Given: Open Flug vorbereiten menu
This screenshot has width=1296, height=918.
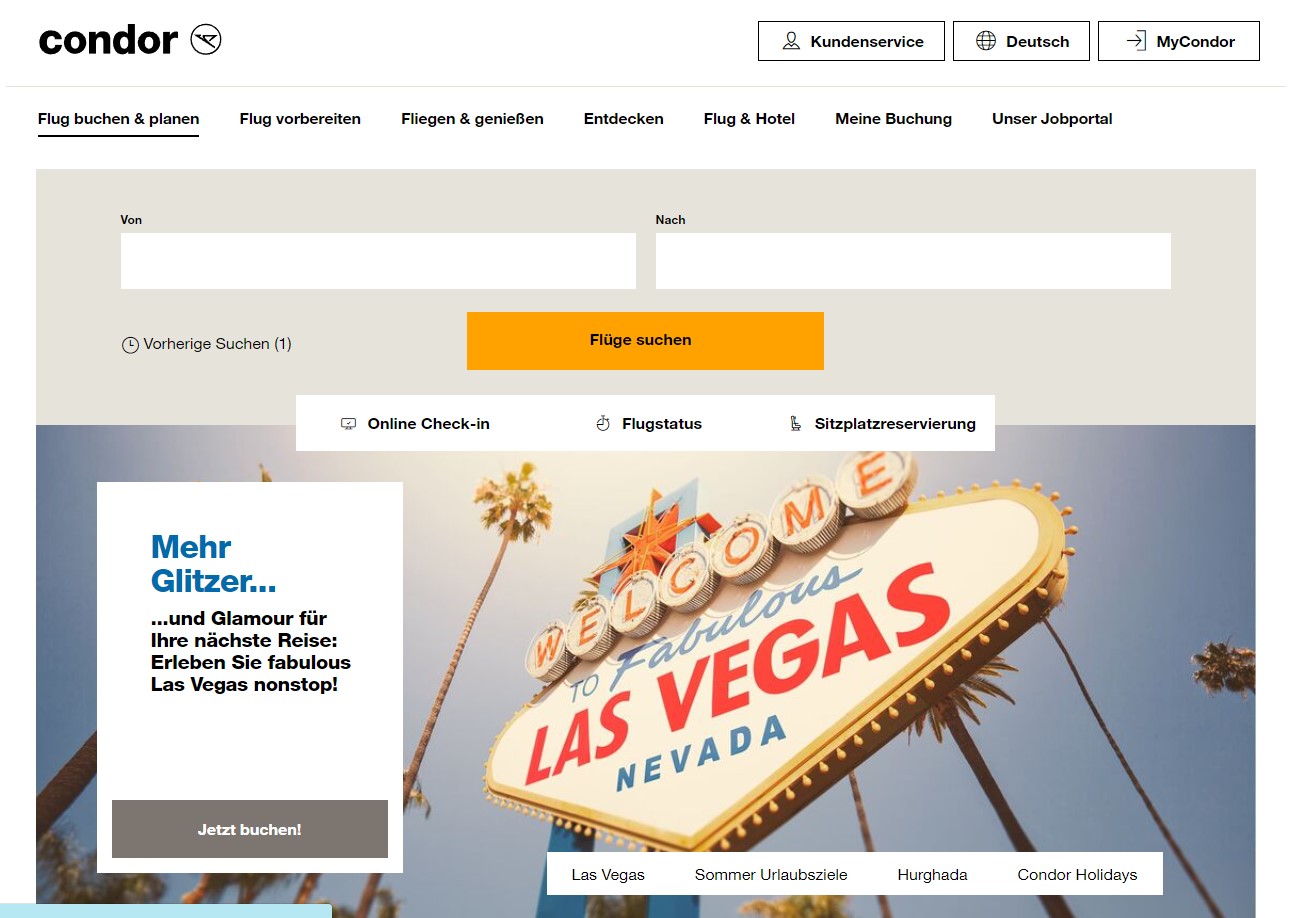Looking at the screenshot, I should point(300,119).
